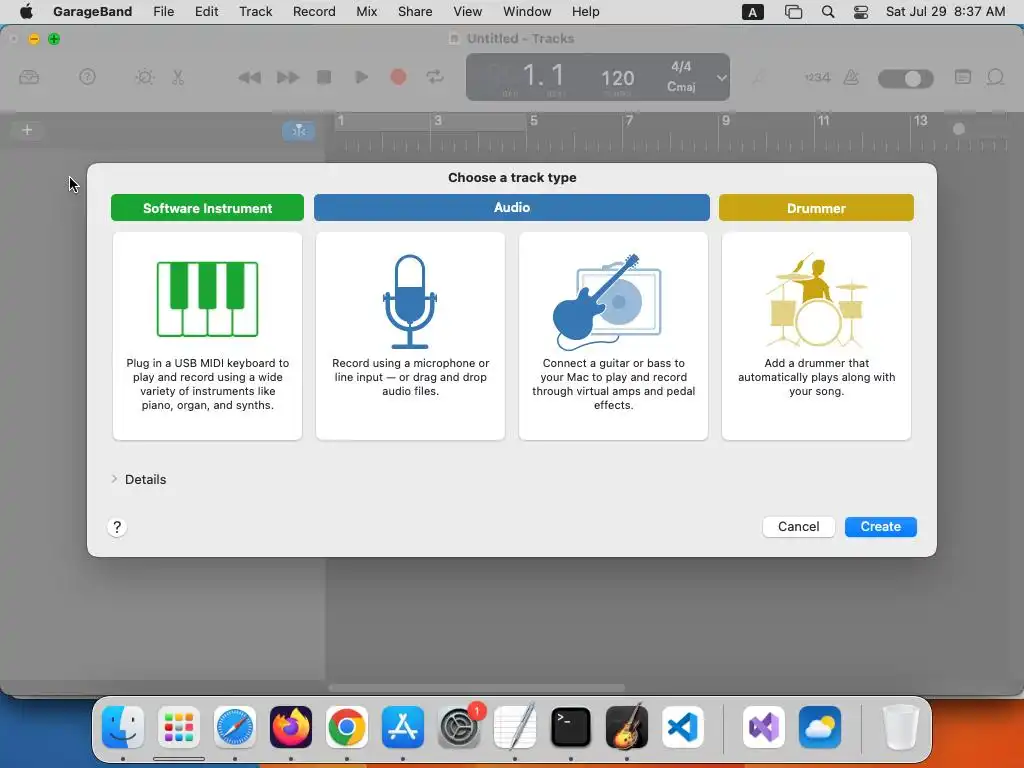This screenshot has height=768, width=1024.
Task: Open the Help menu
Action: tap(585, 12)
